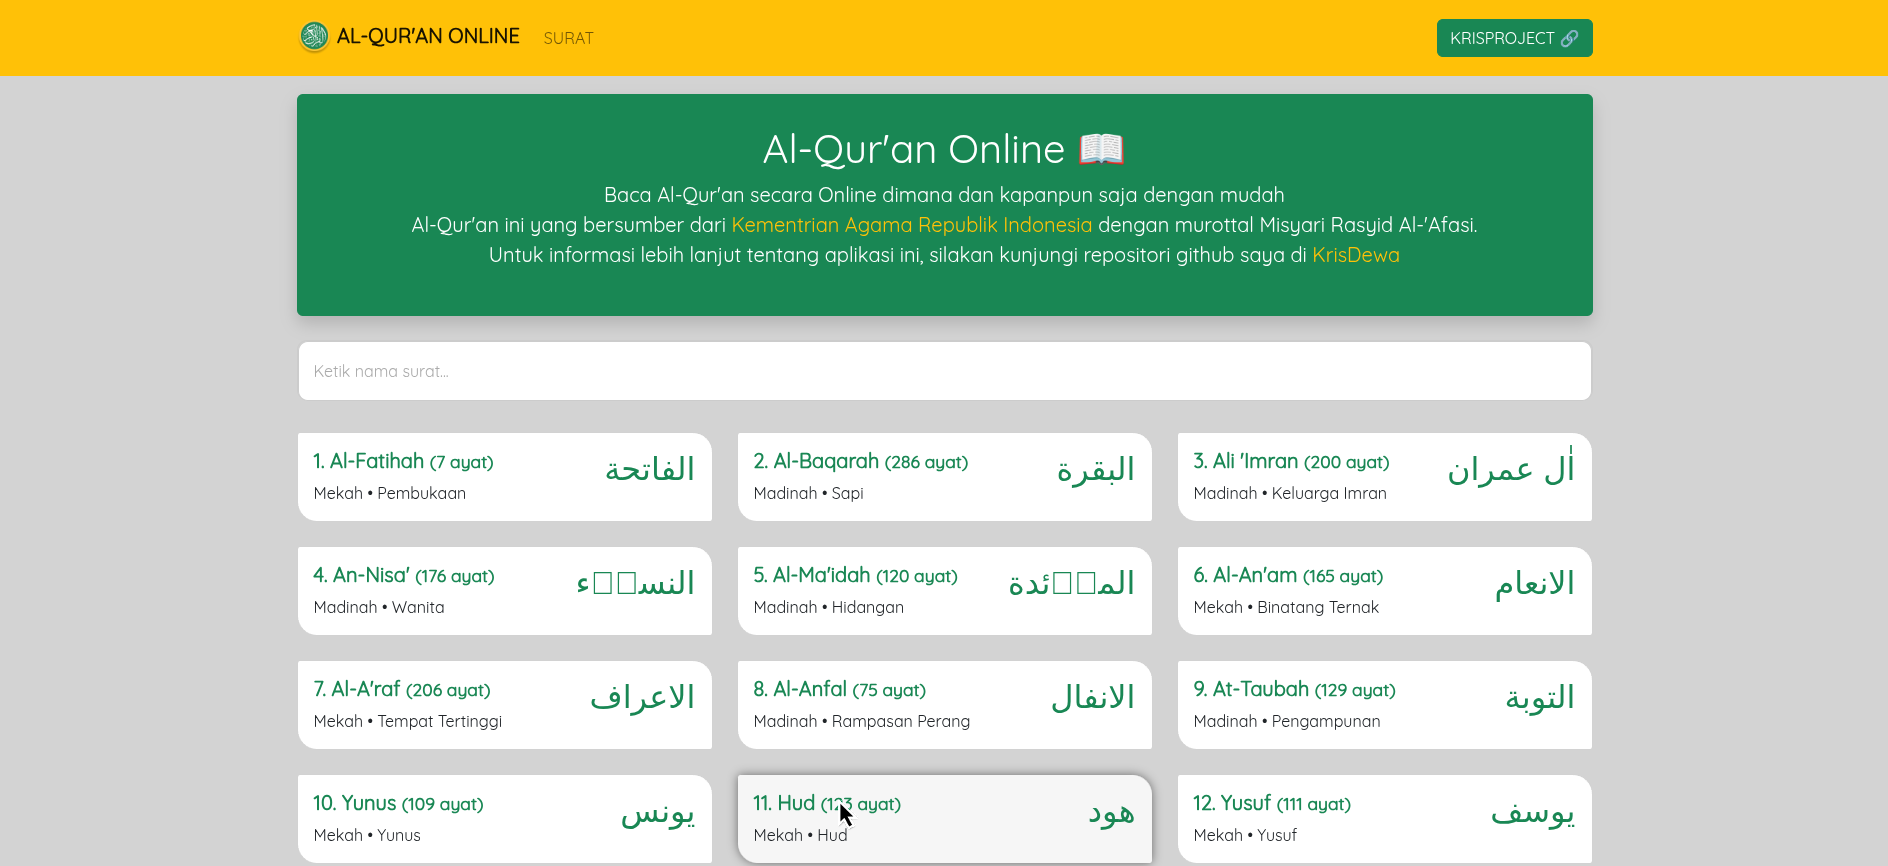
Task: Click the Al-Qur'an Online logo icon
Action: tap(314, 37)
